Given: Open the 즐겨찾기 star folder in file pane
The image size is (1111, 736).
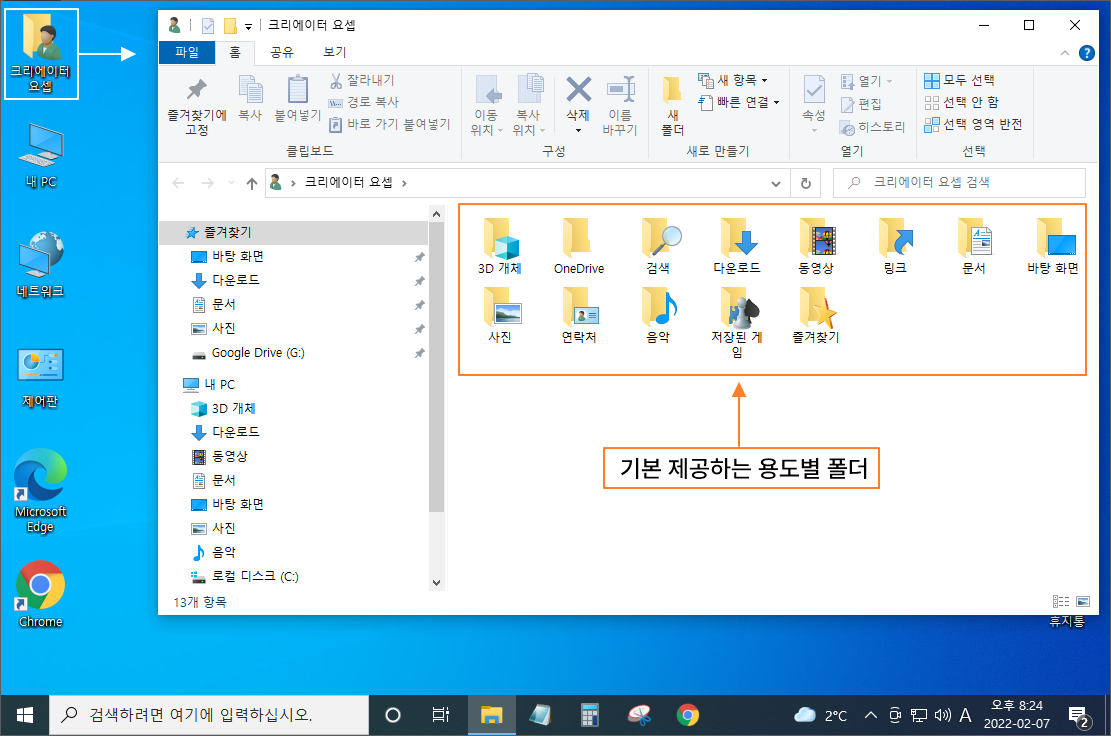Looking at the screenshot, I should 816,315.
